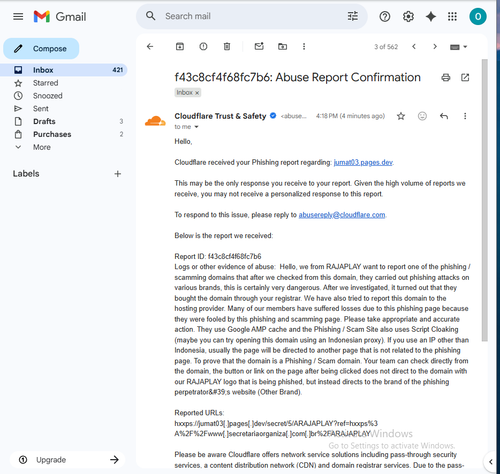This screenshot has height=474, width=500.
Task: Move email to a folder
Action: (x=282, y=46)
